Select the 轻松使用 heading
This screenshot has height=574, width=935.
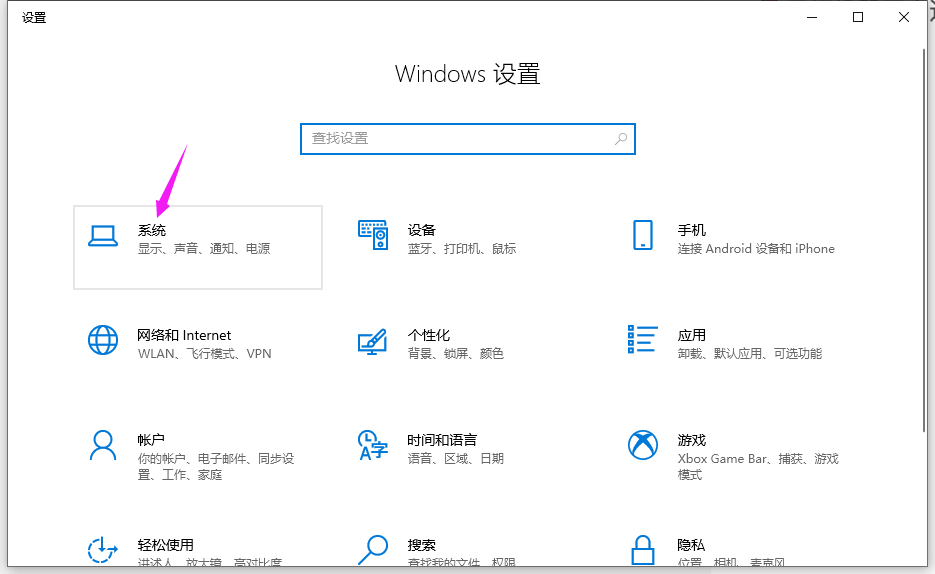165,545
